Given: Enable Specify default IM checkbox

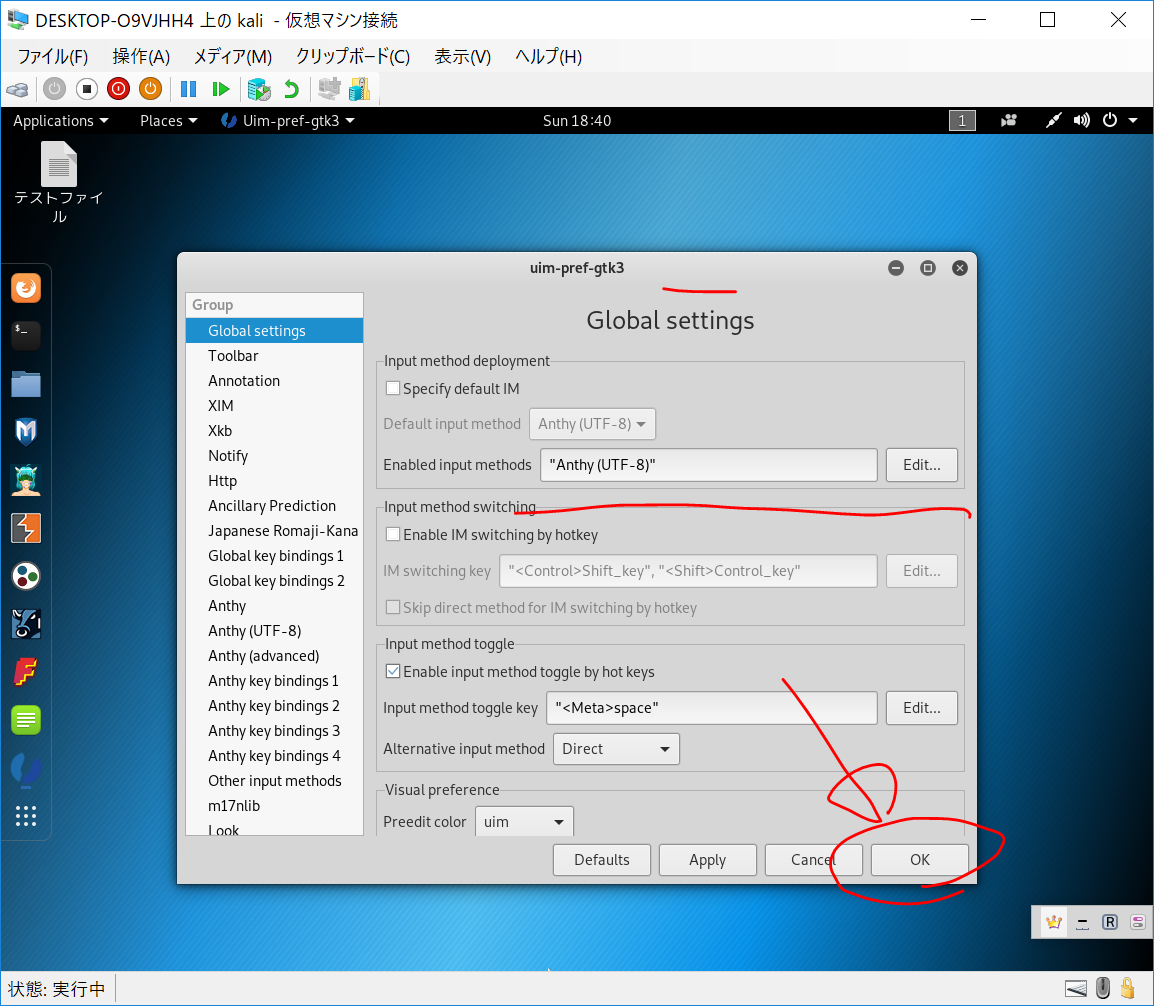Looking at the screenshot, I should click(393, 389).
